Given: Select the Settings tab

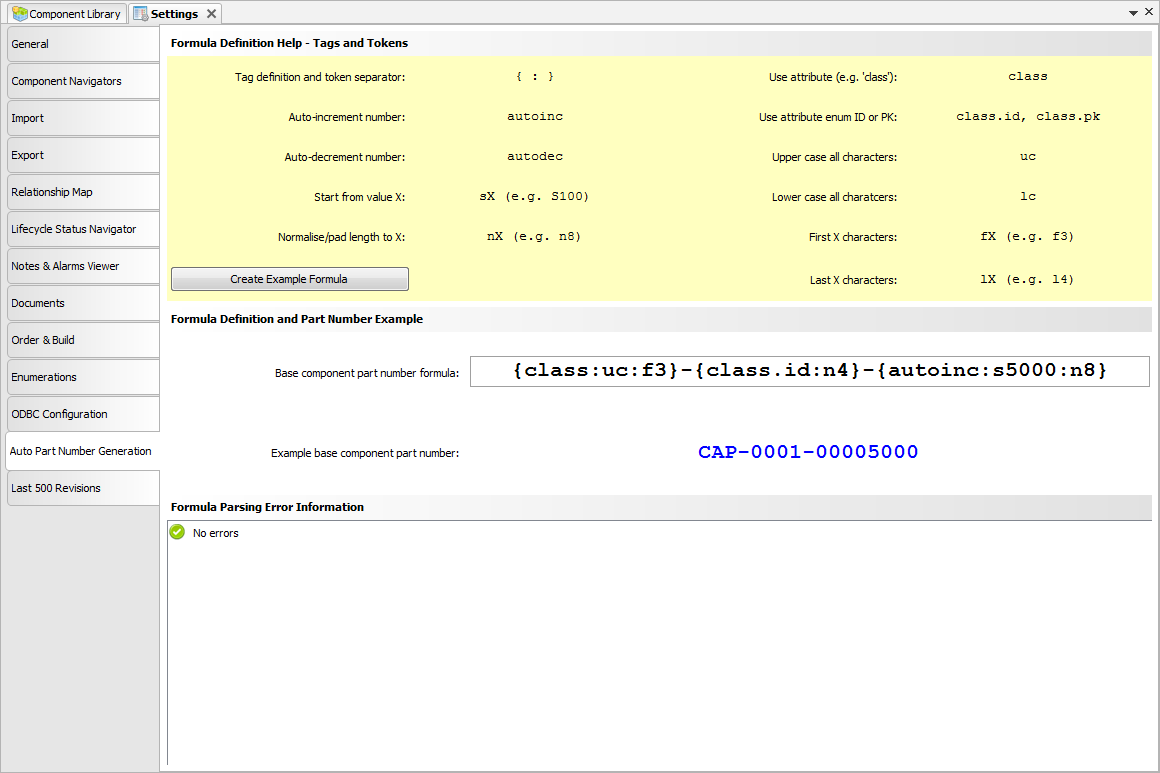Looking at the screenshot, I should pyautogui.click(x=172, y=13).
